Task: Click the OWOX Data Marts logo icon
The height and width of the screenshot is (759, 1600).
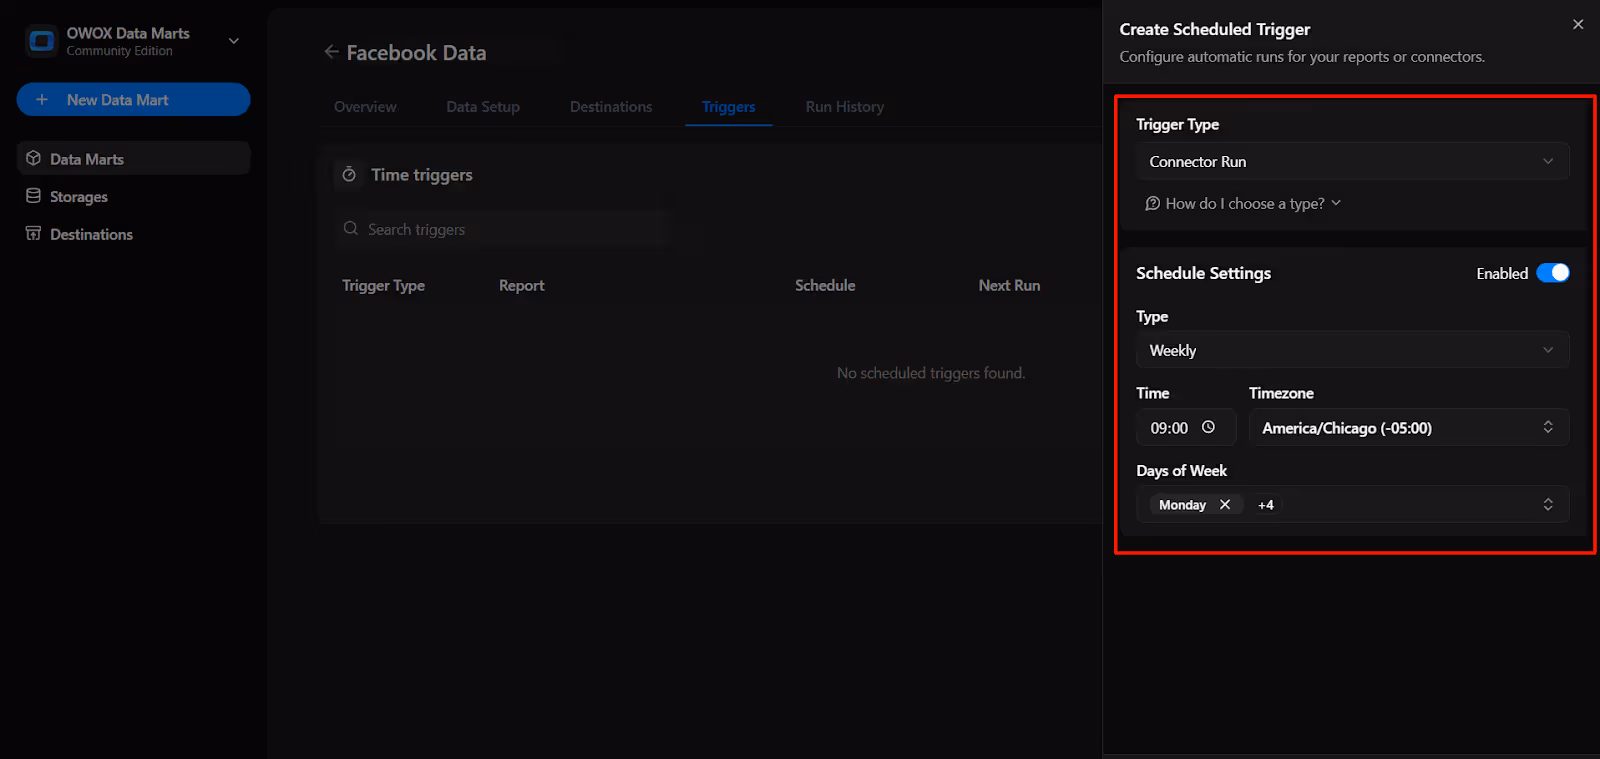Action: 41,41
